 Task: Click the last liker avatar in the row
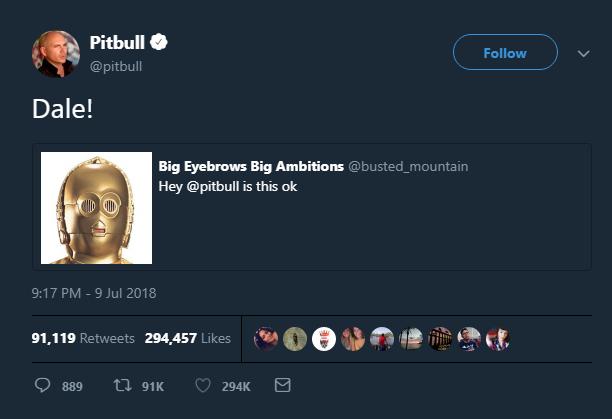tap(497, 339)
